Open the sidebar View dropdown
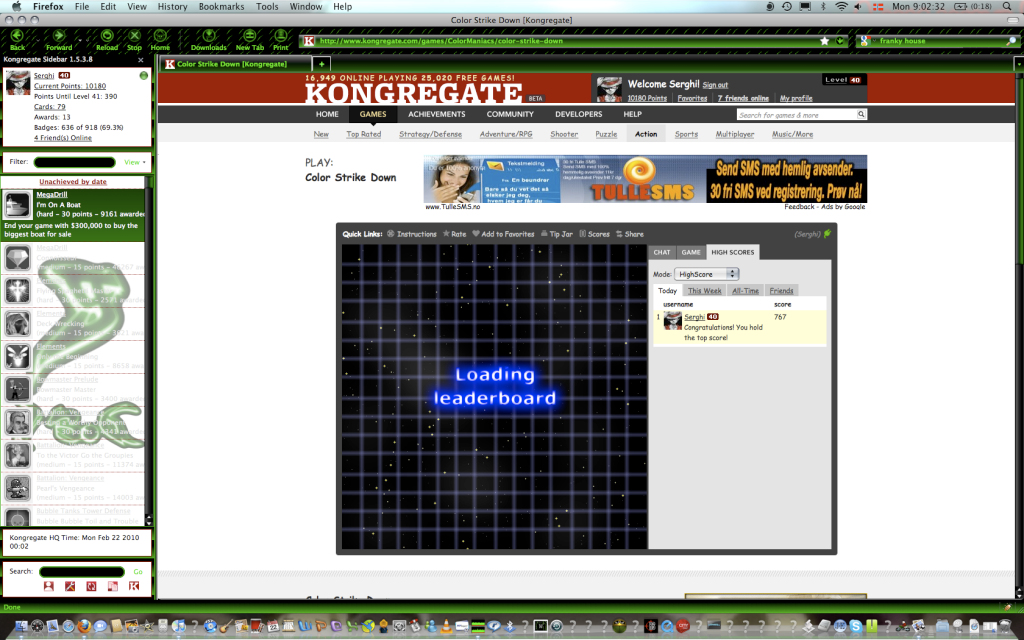This screenshot has width=1024, height=640. click(x=135, y=162)
